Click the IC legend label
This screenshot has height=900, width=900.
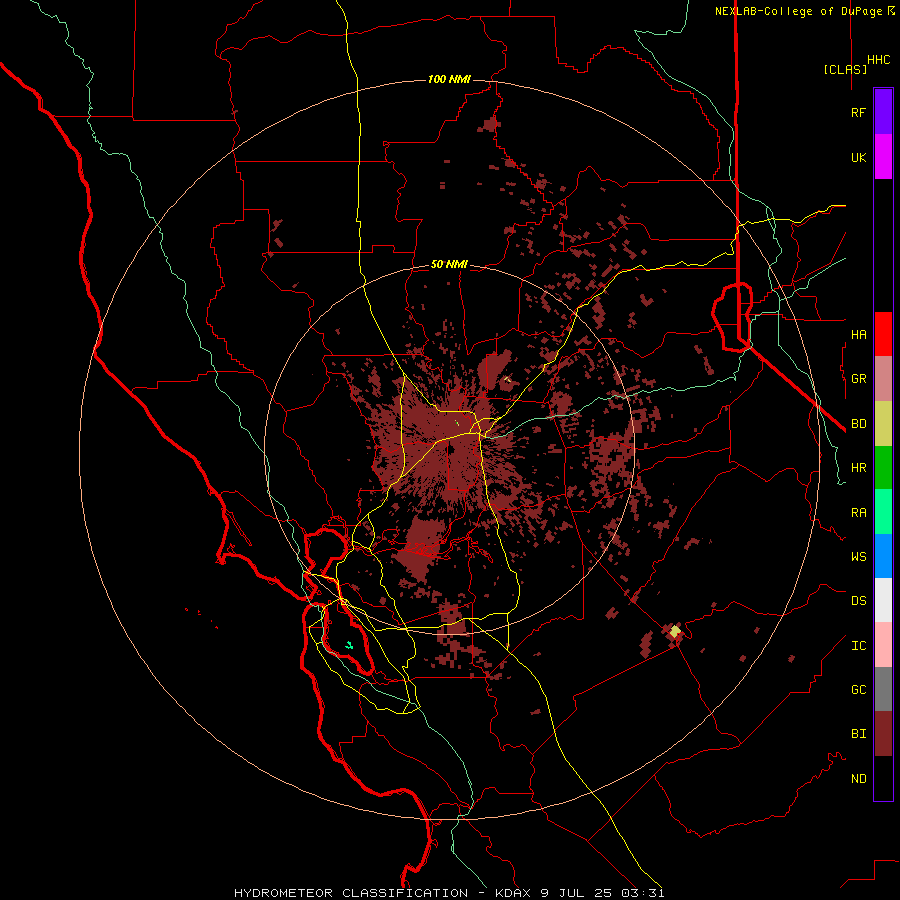858,646
